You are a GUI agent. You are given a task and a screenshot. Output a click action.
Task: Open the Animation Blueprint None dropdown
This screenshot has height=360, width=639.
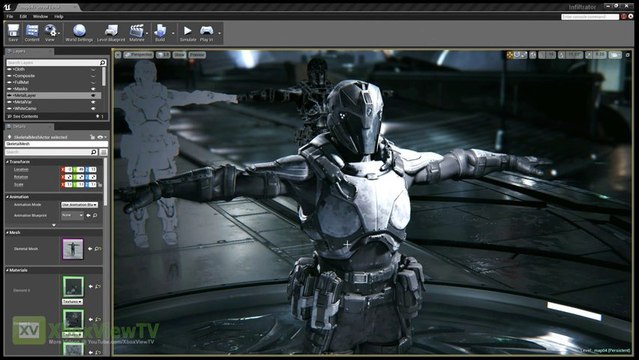(72, 215)
